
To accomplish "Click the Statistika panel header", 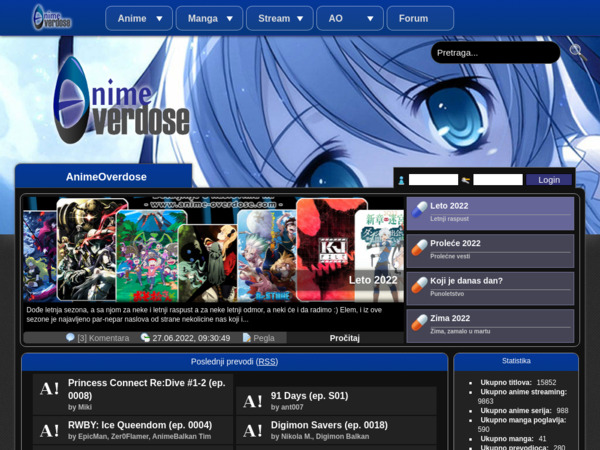I will tap(516, 361).
